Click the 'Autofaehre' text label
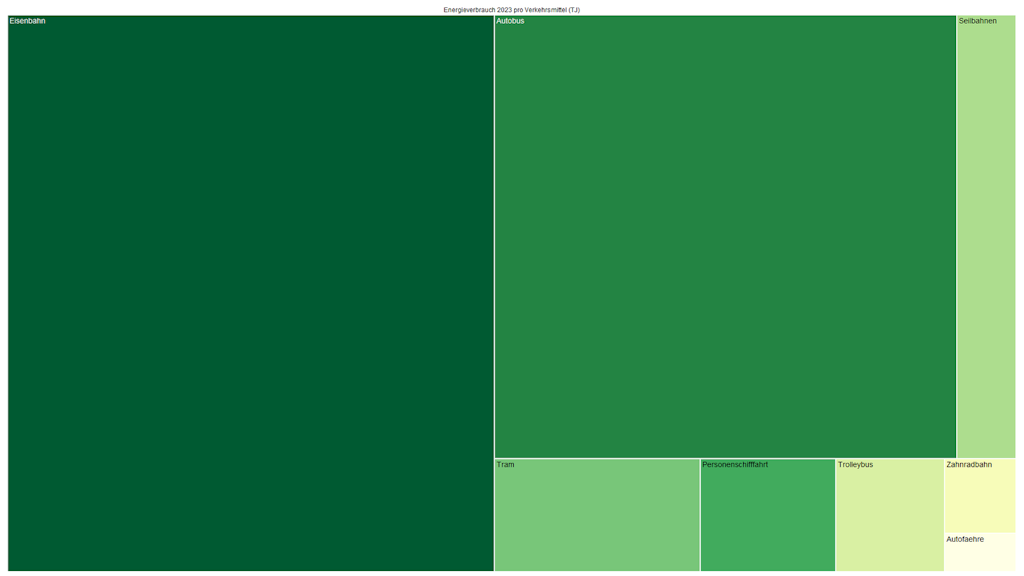 [965, 540]
